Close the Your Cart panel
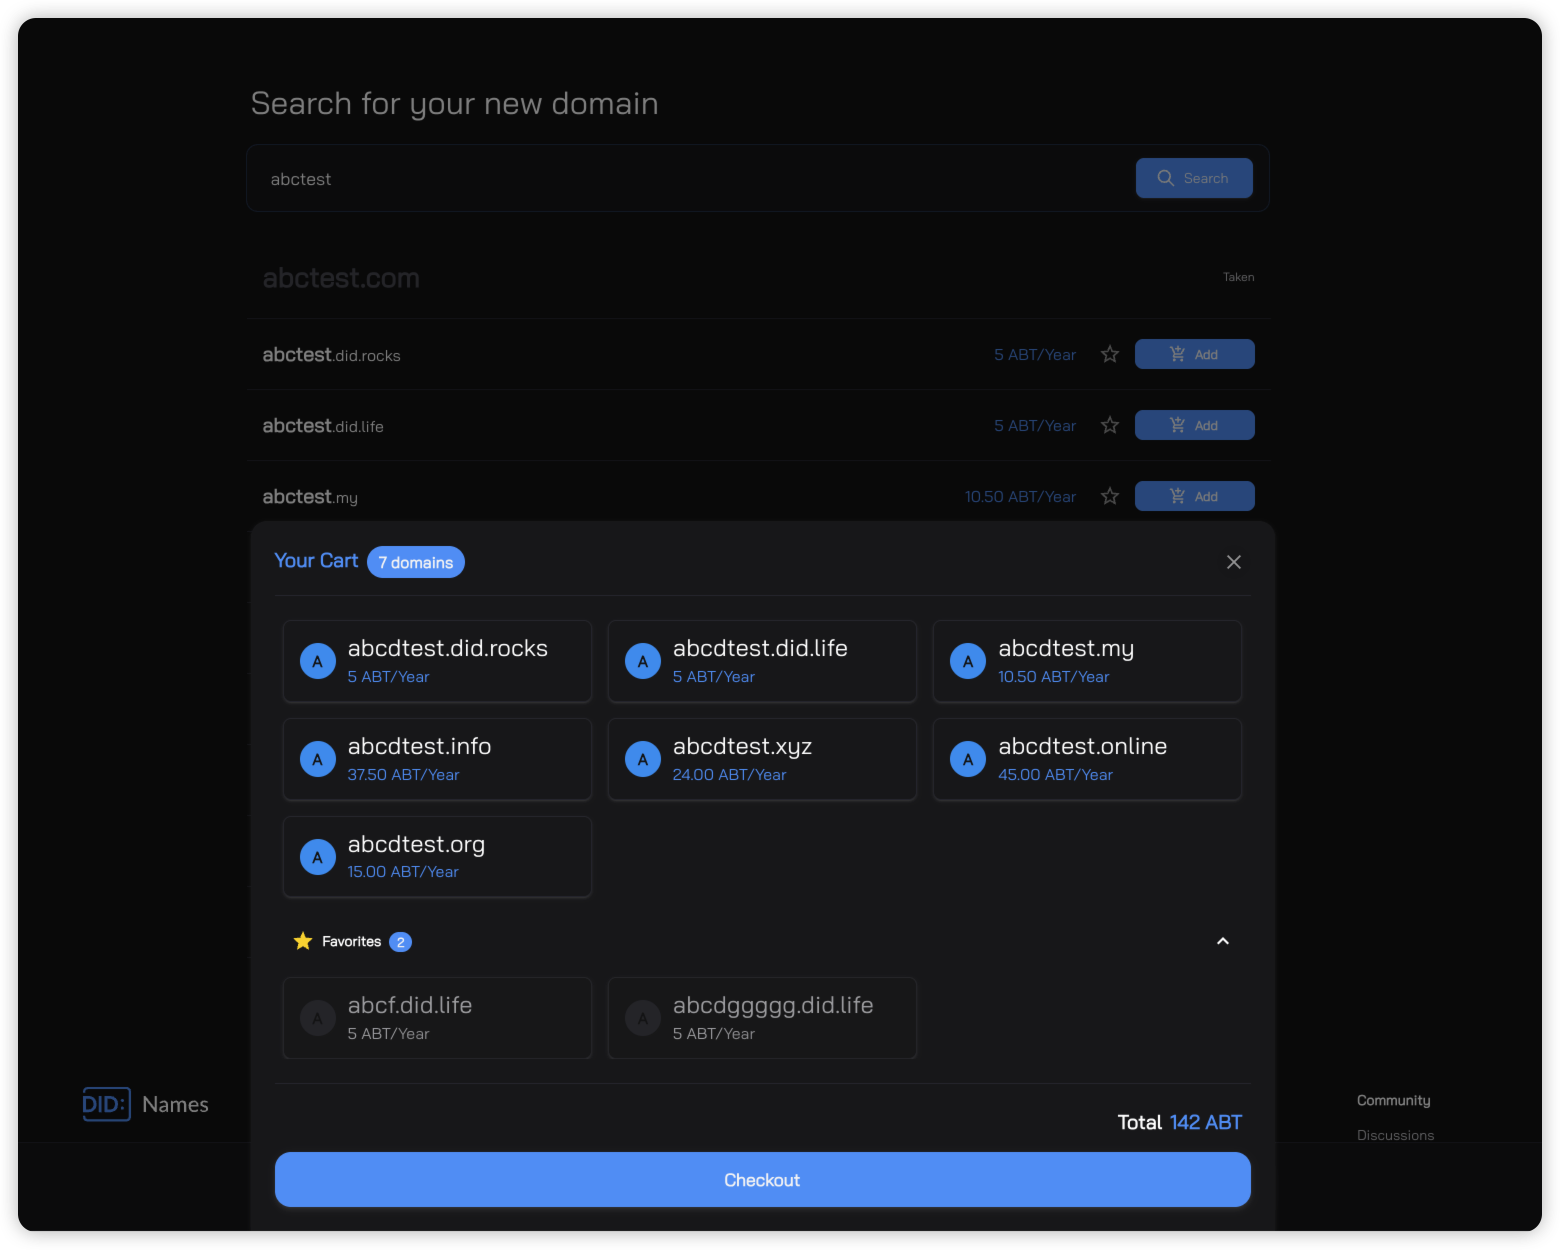The width and height of the screenshot is (1560, 1250). click(x=1233, y=562)
